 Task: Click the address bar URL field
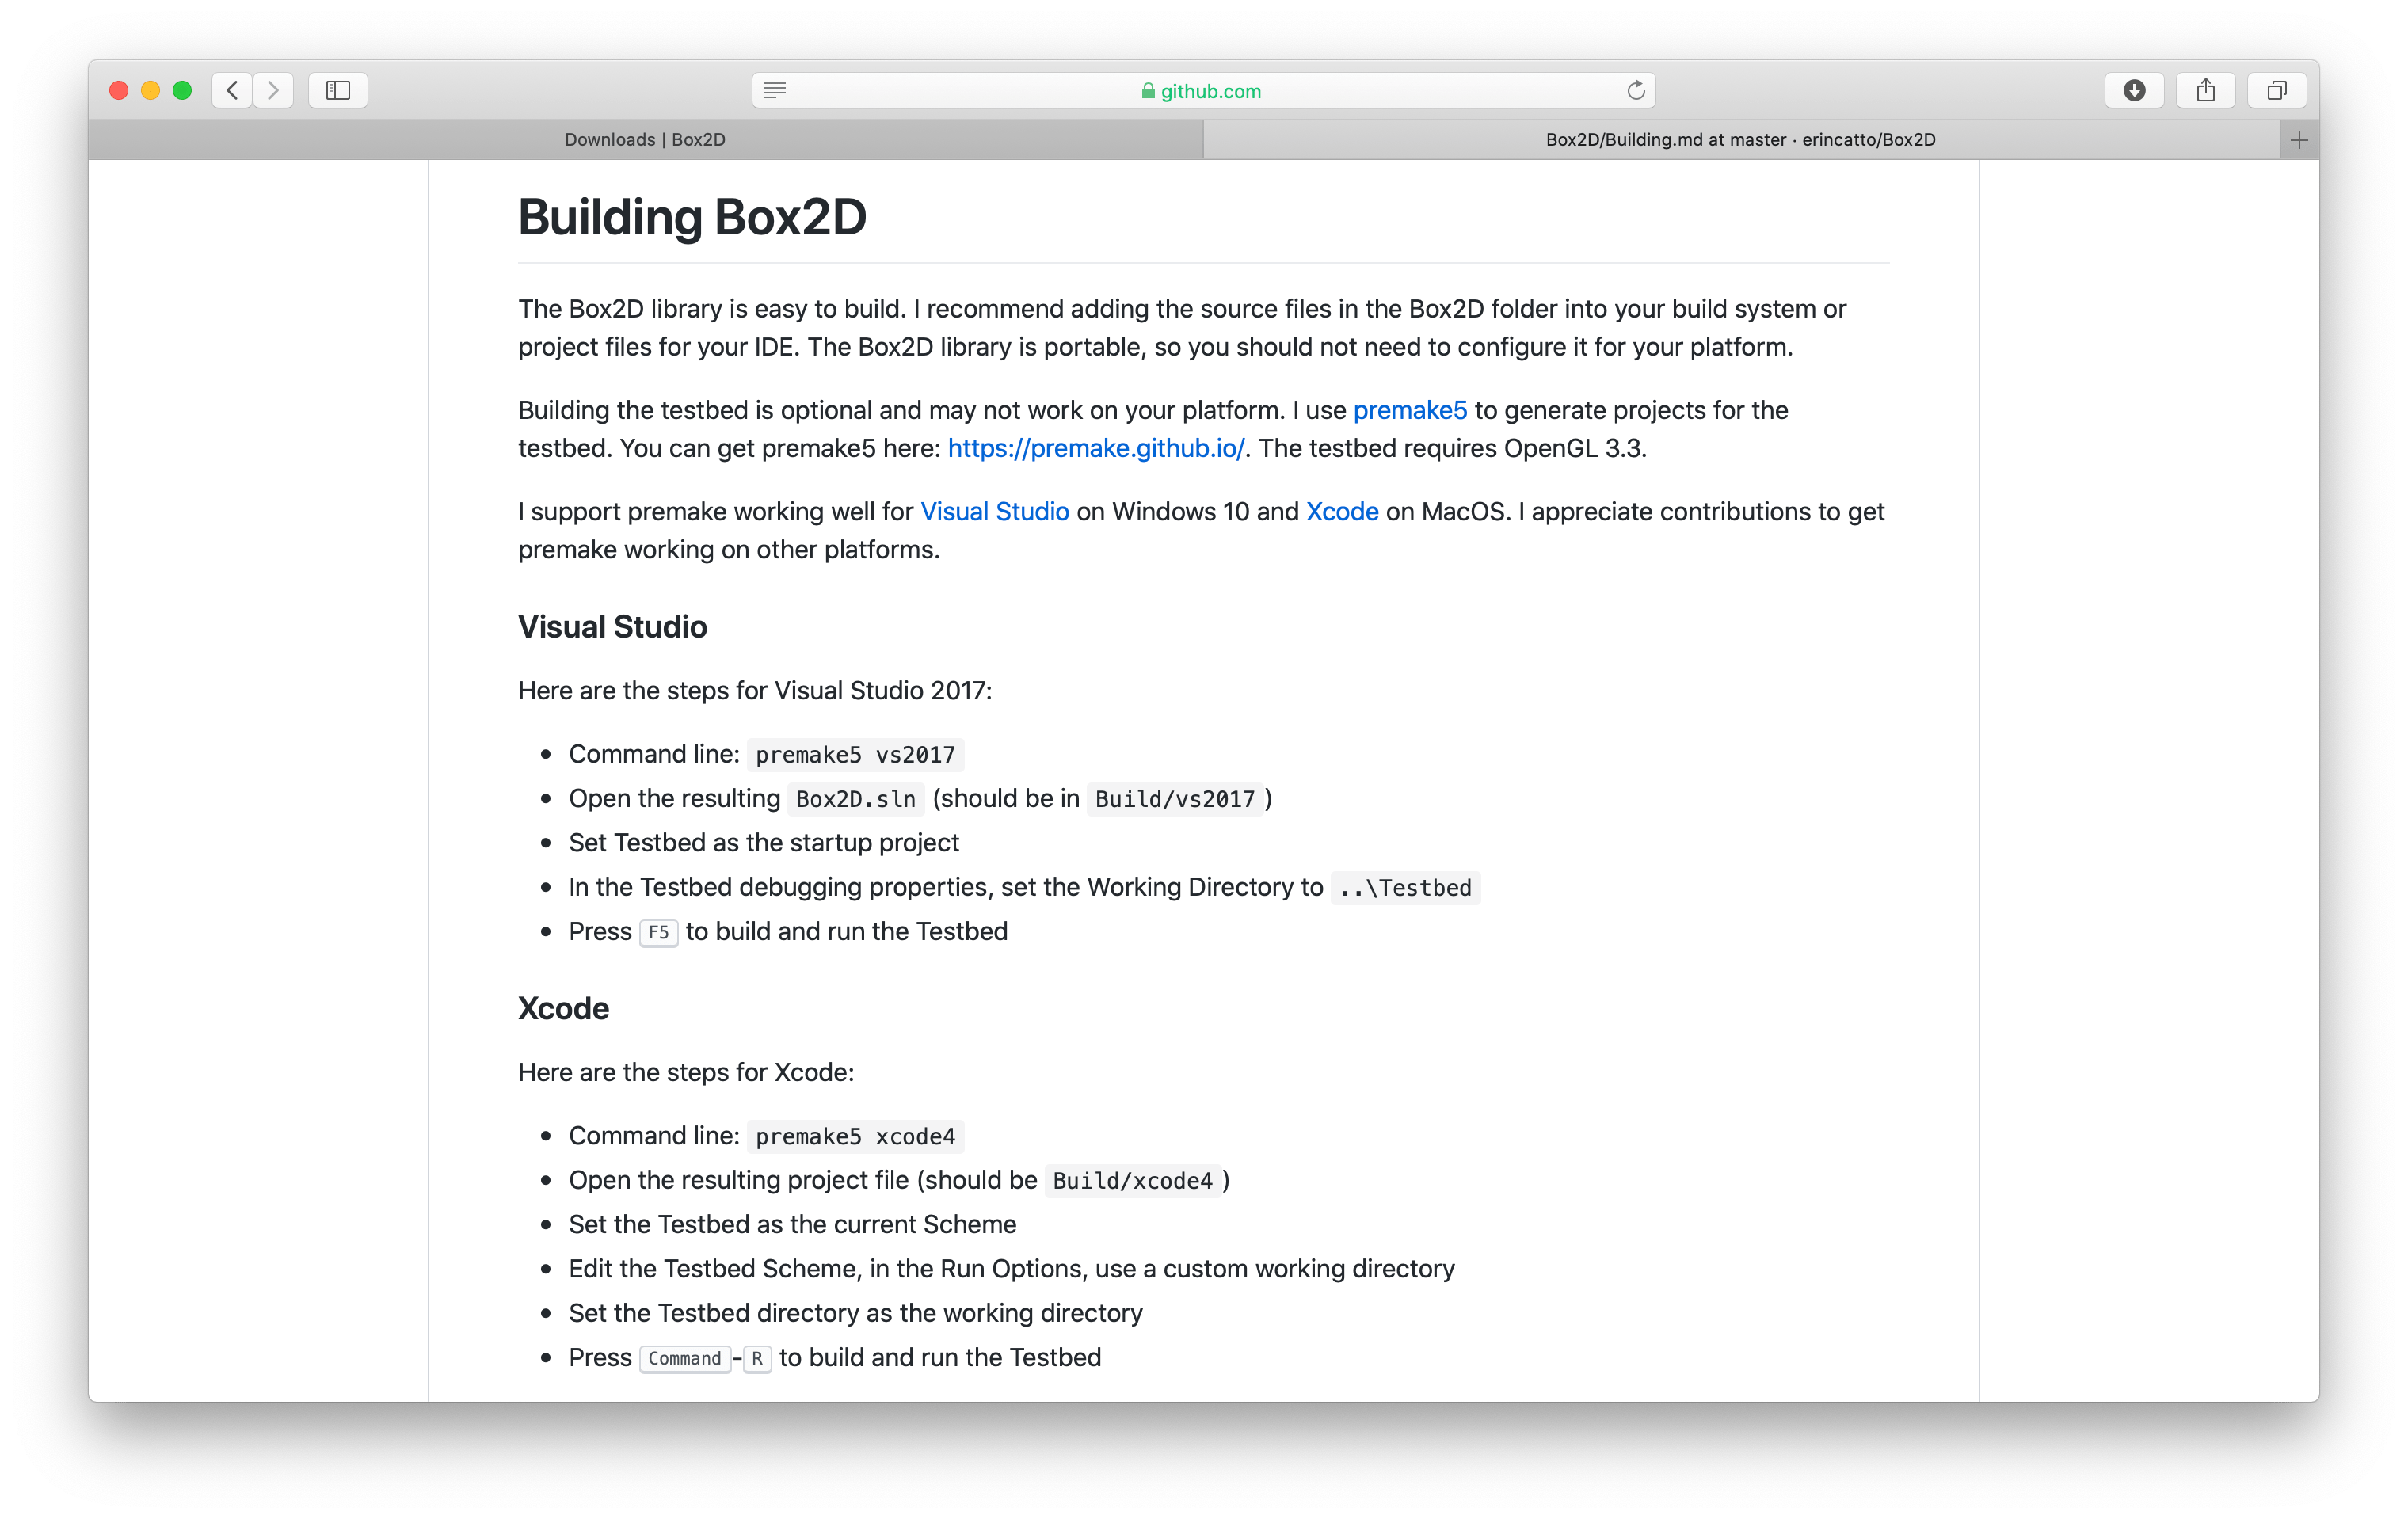1206,89
